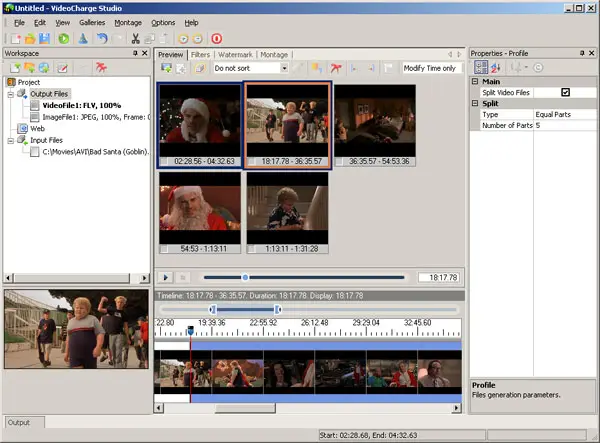Click the red Stop power icon
The image size is (600, 443).
tap(216, 38)
